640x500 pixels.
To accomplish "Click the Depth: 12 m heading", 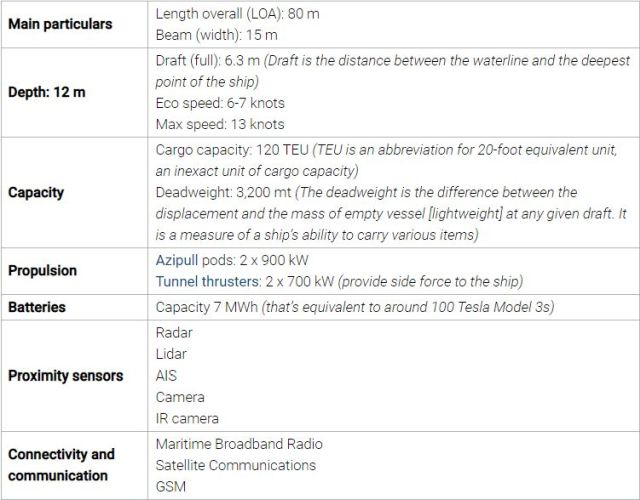I will [47, 92].
